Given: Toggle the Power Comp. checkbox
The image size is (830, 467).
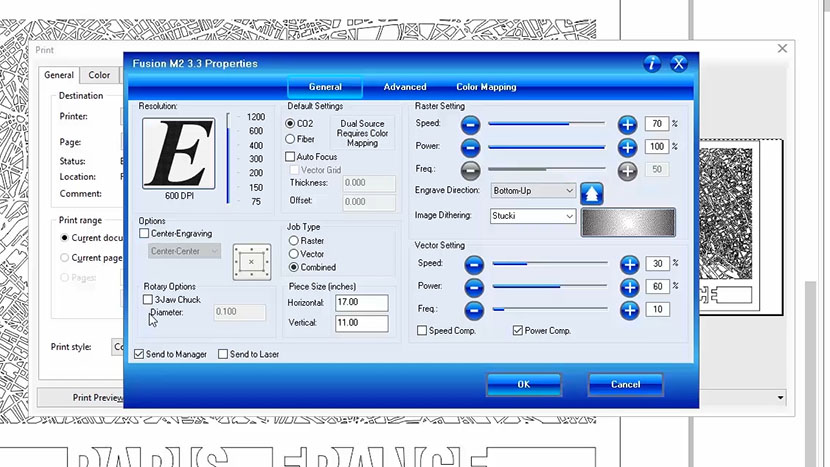Looking at the screenshot, I should click(518, 330).
